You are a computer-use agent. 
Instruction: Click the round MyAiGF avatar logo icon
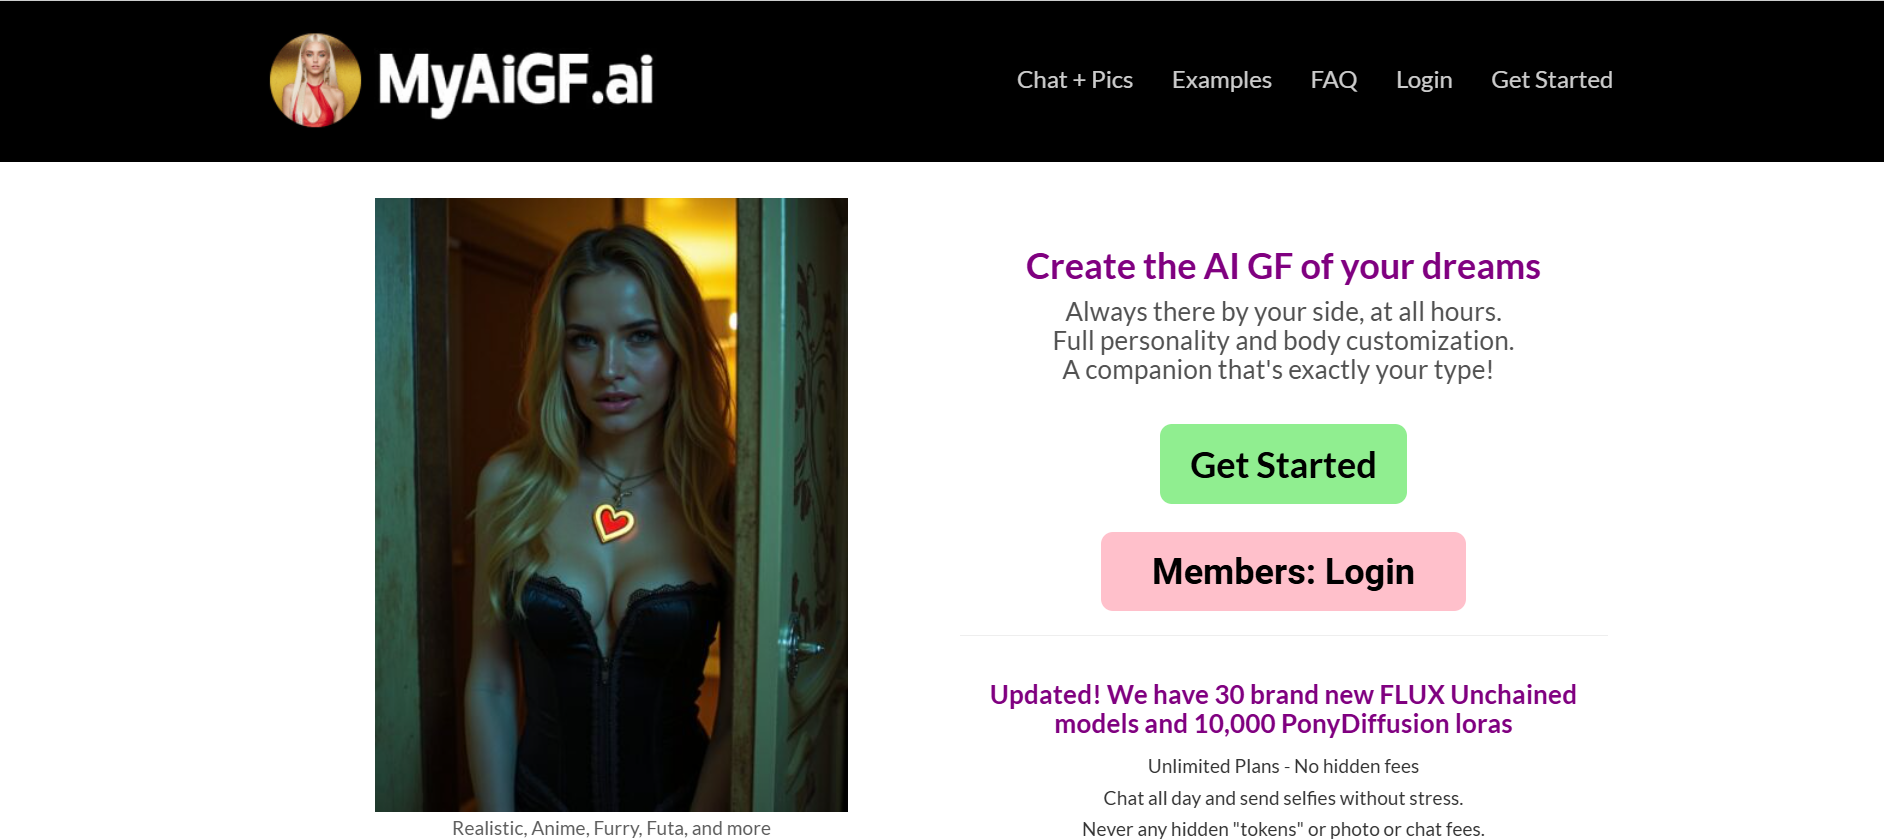tap(316, 80)
